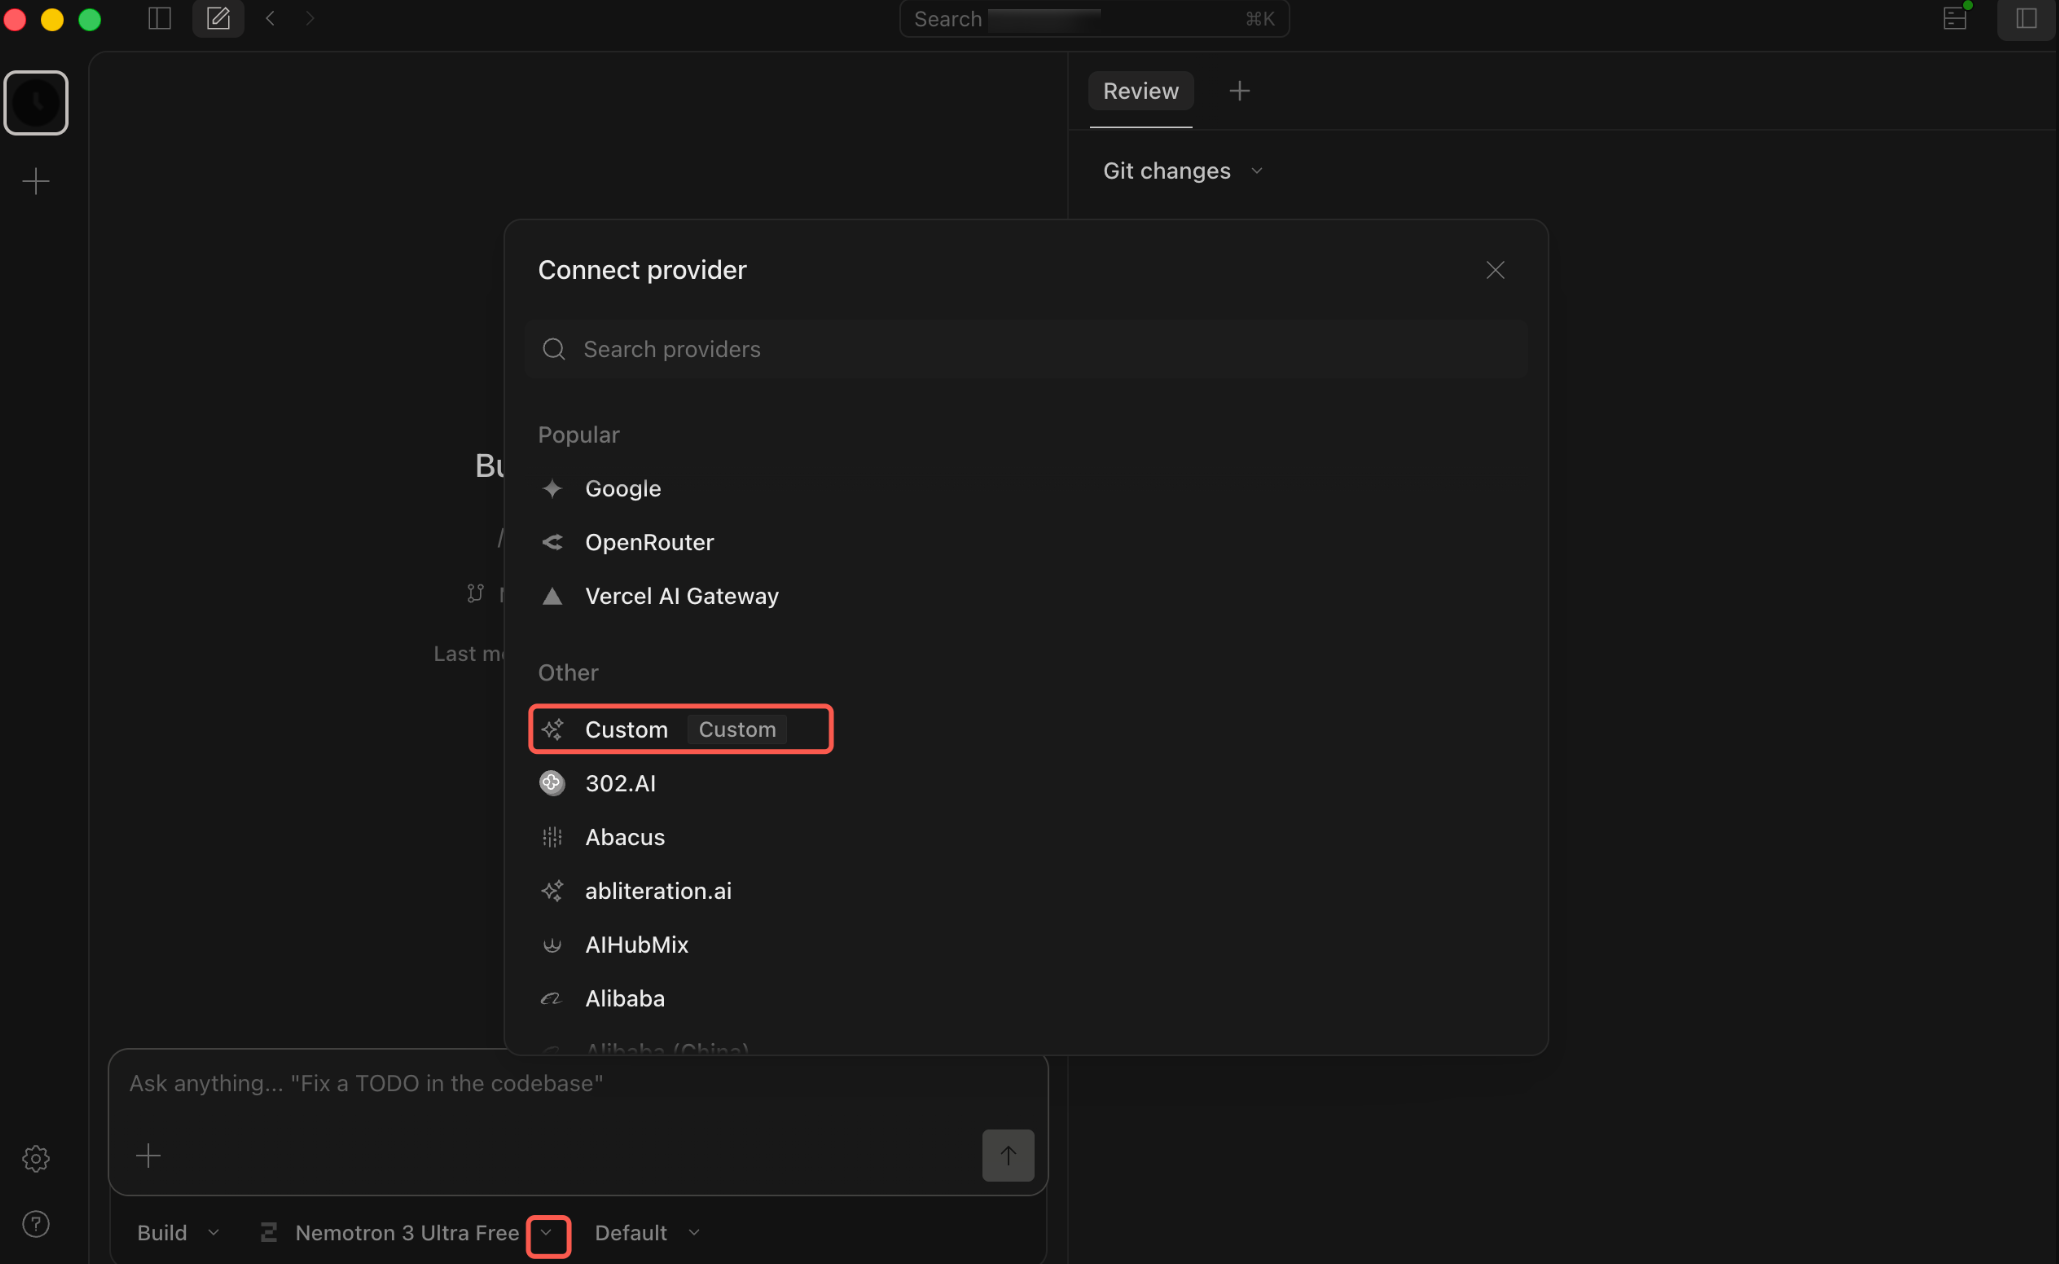Close the Connect provider dialog
The width and height of the screenshot is (2059, 1264).
click(1494, 270)
